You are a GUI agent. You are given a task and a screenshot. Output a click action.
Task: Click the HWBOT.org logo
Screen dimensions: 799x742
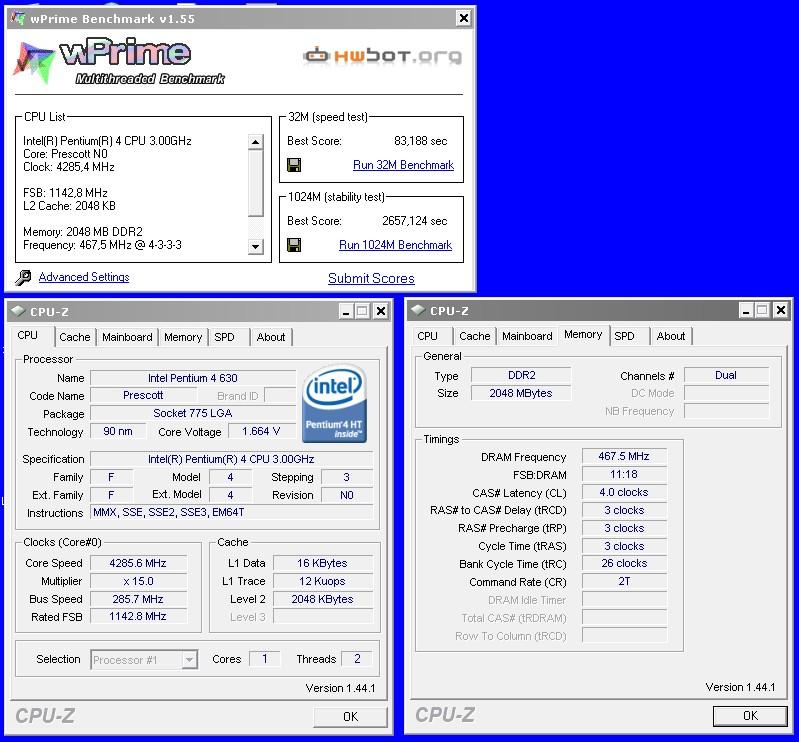point(382,56)
